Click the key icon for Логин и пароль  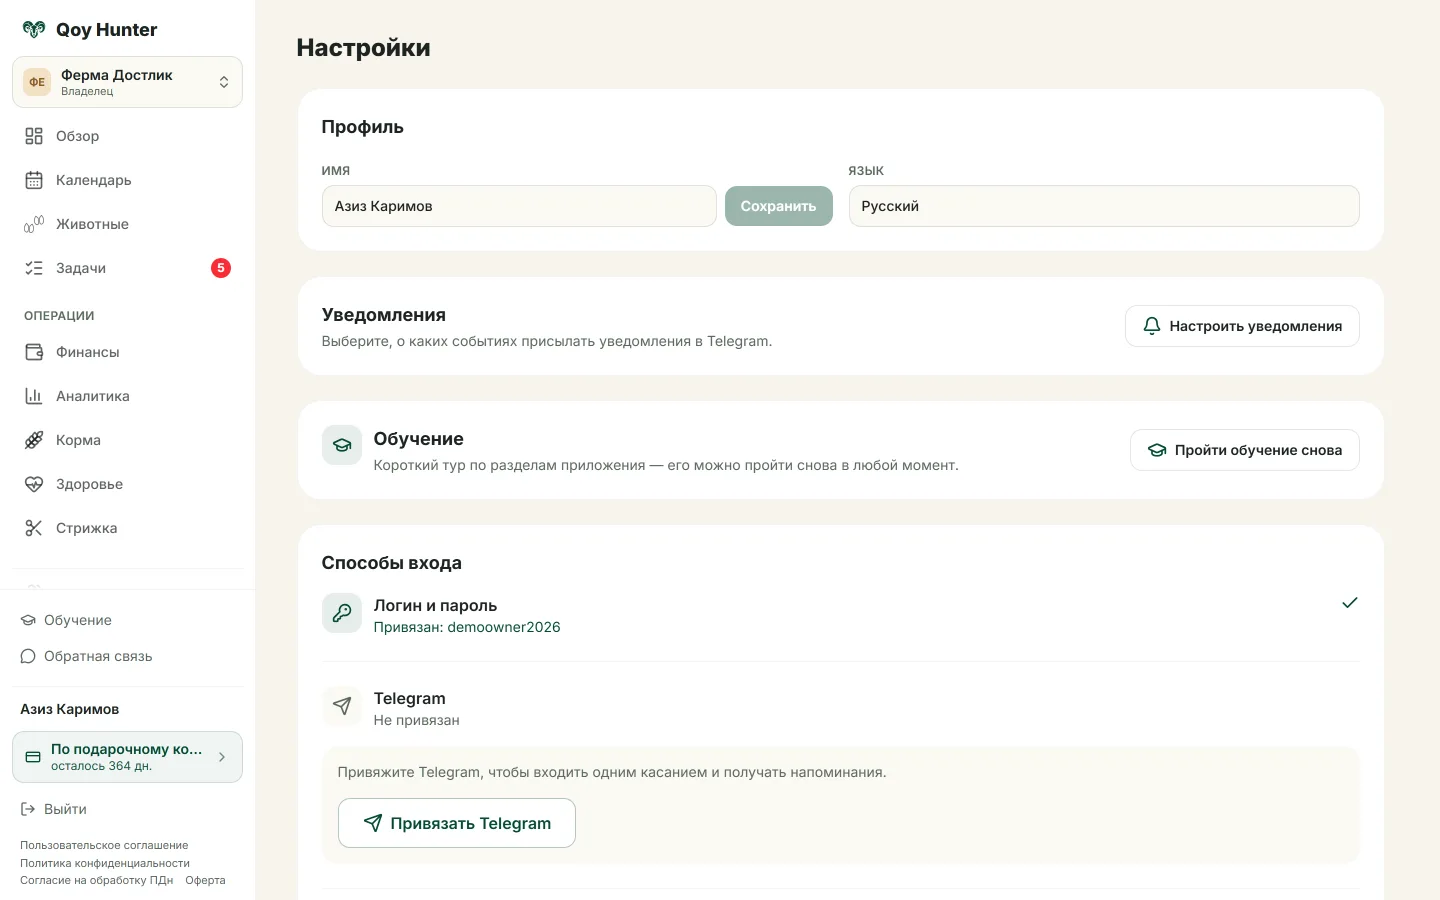click(342, 613)
